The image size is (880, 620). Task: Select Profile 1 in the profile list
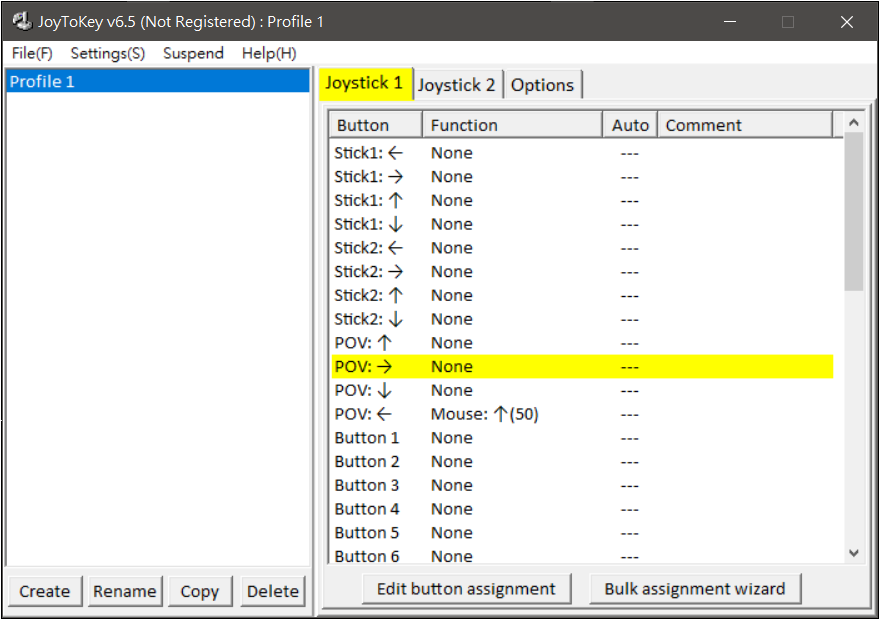[x=157, y=82]
